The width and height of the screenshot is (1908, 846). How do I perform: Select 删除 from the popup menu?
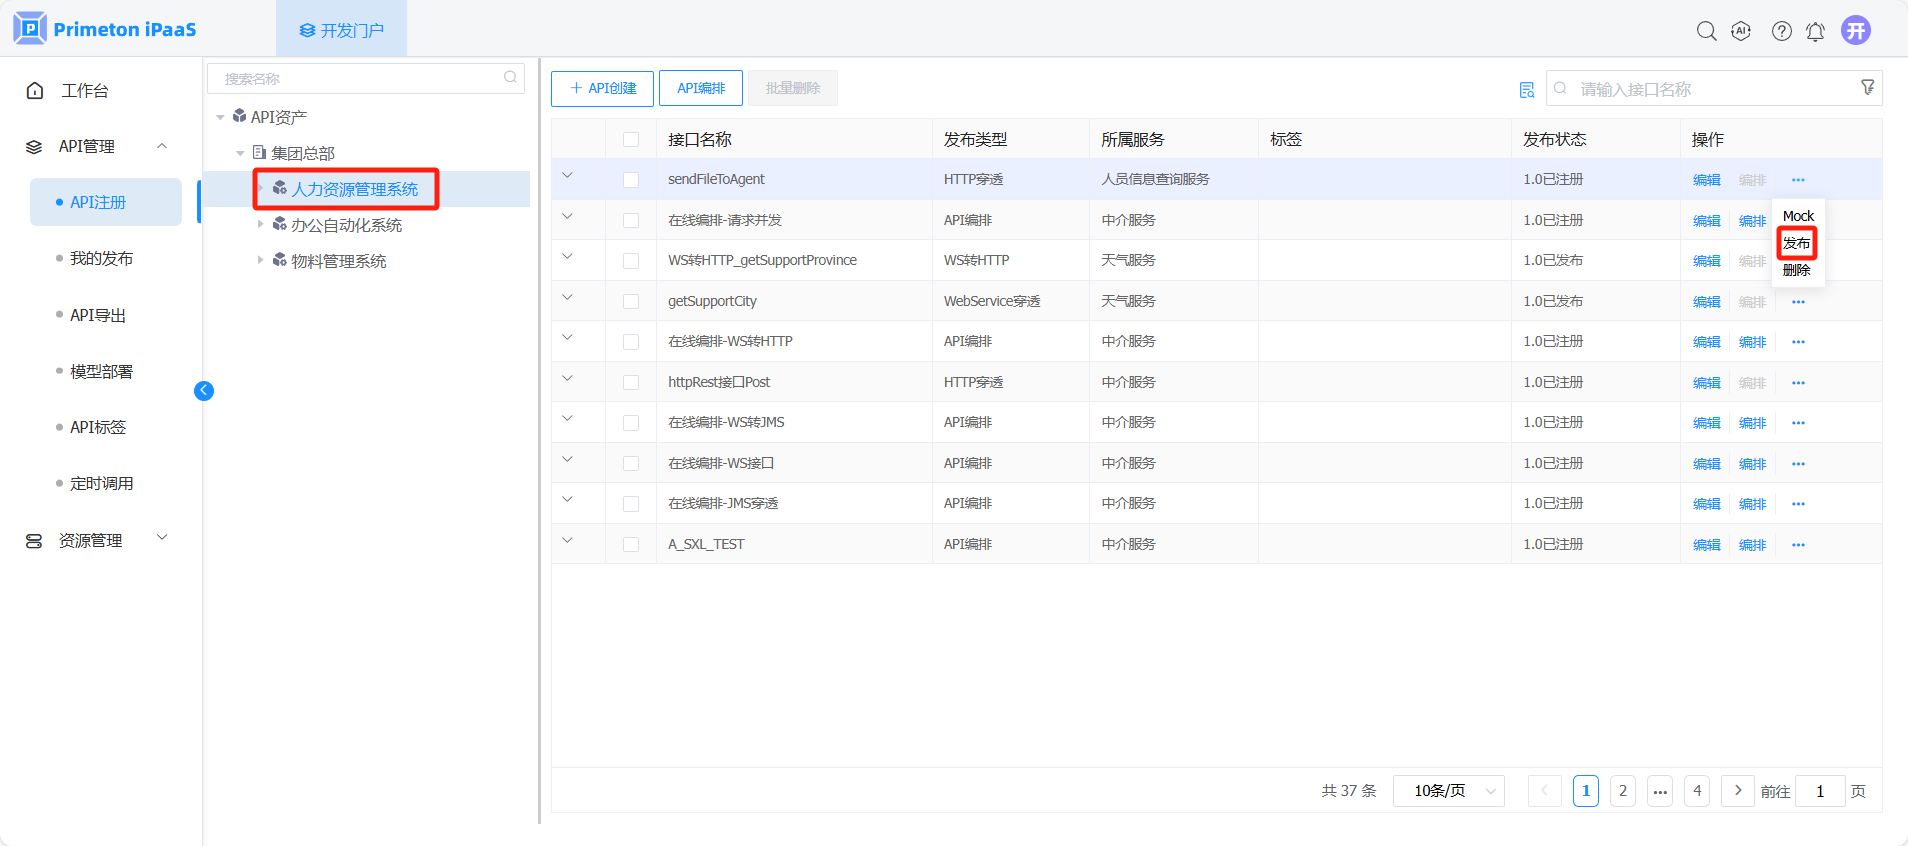pos(1796,270)
